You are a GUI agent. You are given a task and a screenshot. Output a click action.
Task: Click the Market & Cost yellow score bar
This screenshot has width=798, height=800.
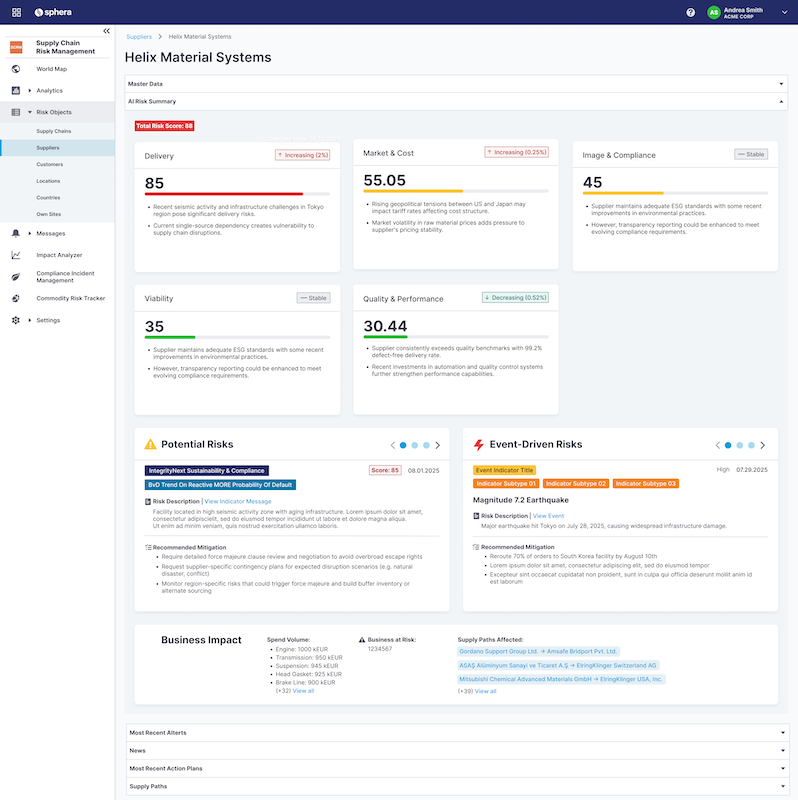(413, 191)
